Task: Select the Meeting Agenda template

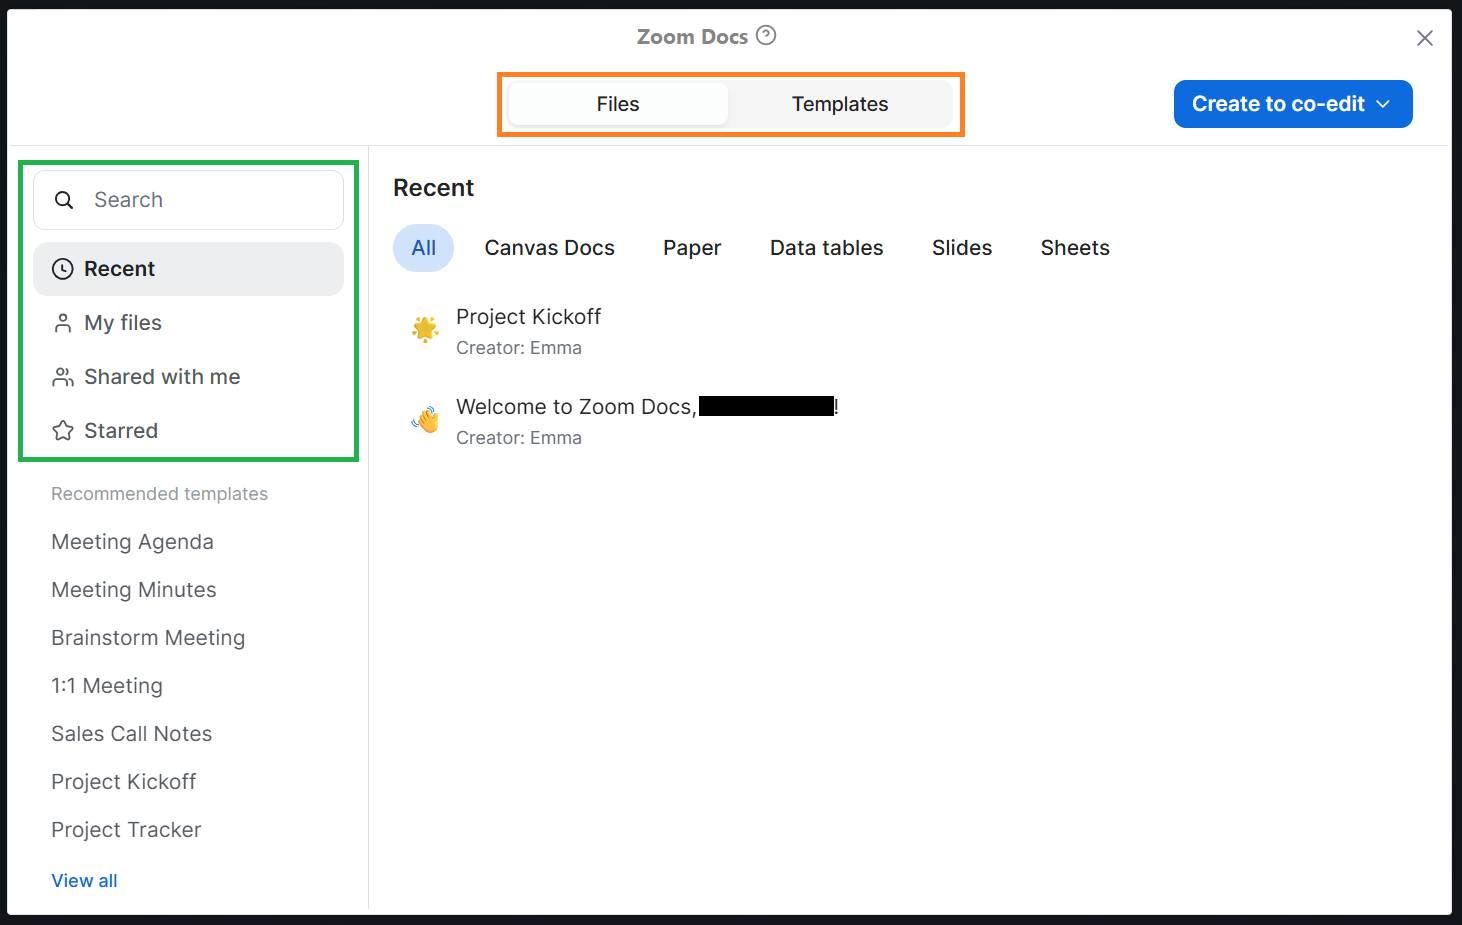Action: click(133, 542)
